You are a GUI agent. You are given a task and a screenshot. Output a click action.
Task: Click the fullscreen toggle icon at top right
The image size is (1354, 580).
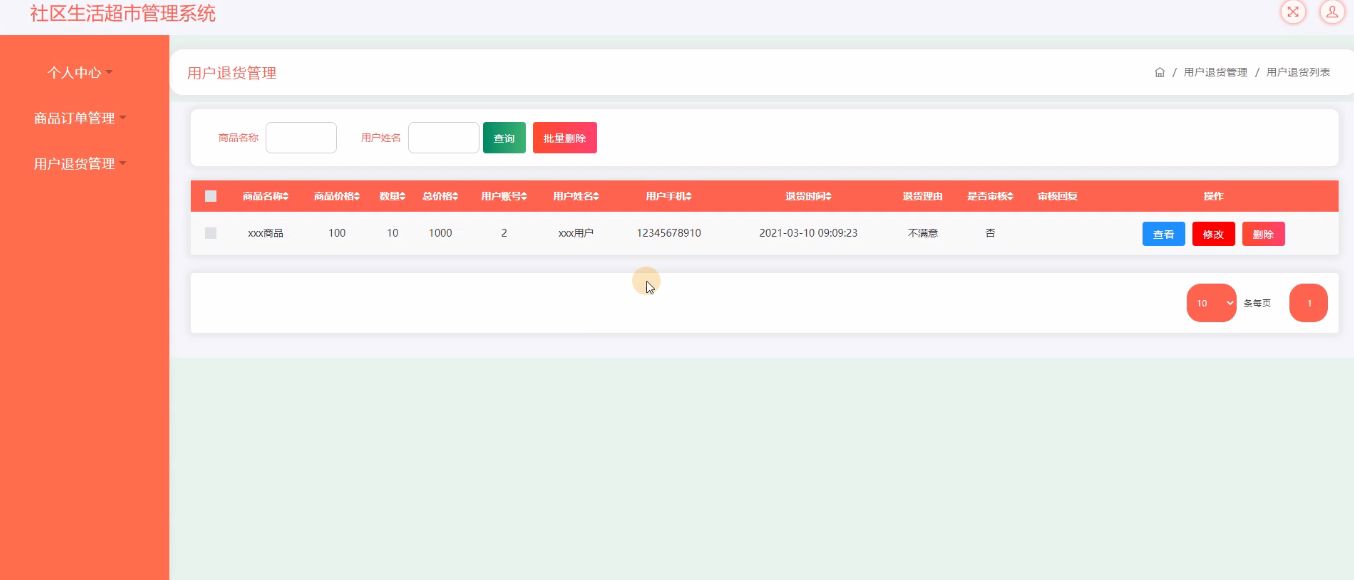[x=1293, y=12]
